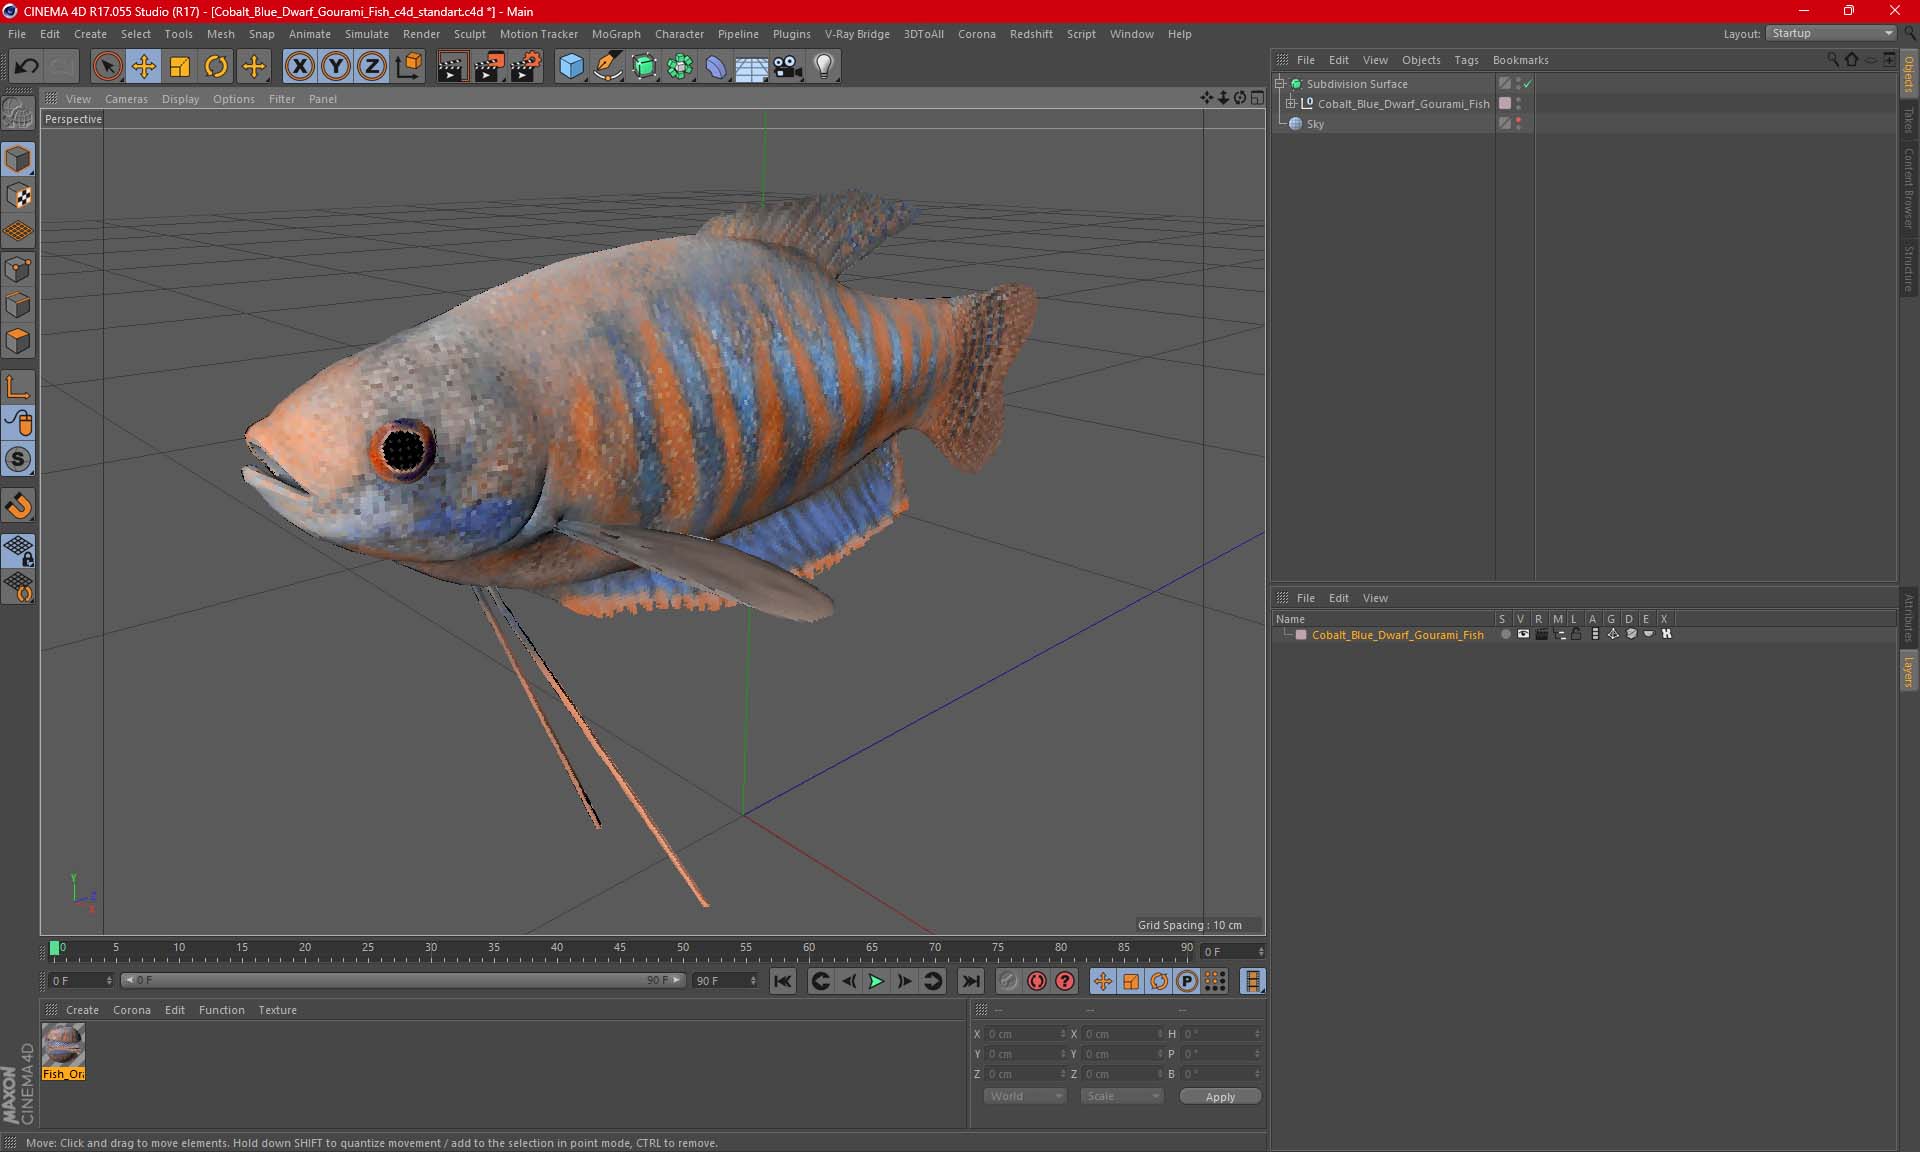Viewport: 1920px width, 1152px height.
Task: Click the Undo arrow icon
Action: pyautogui.click(x=26, y=67)
